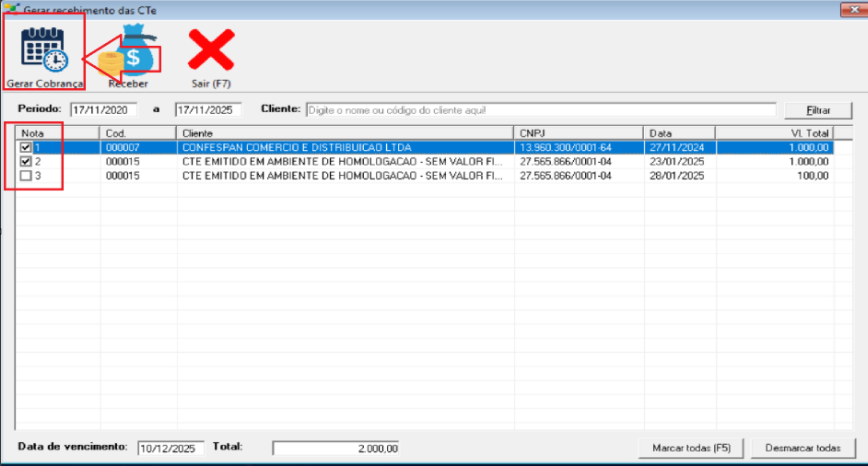Edit the Data de vencimento field
The image size is (868, 466).
(x=171, y=448)
